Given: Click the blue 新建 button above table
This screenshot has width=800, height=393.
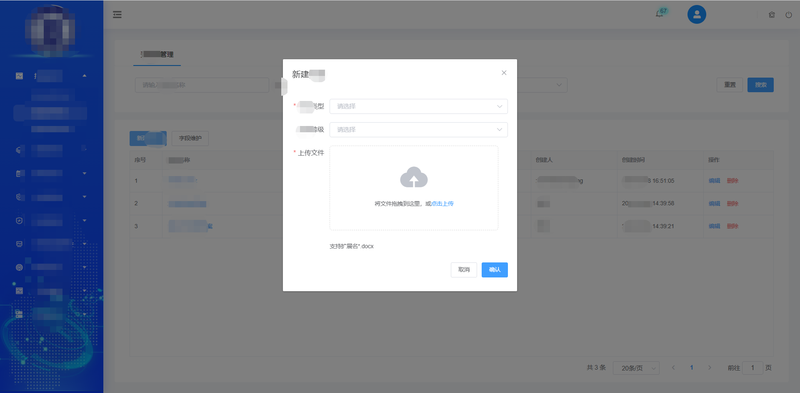Looking at the screenshot, I should tap(148, 138).
